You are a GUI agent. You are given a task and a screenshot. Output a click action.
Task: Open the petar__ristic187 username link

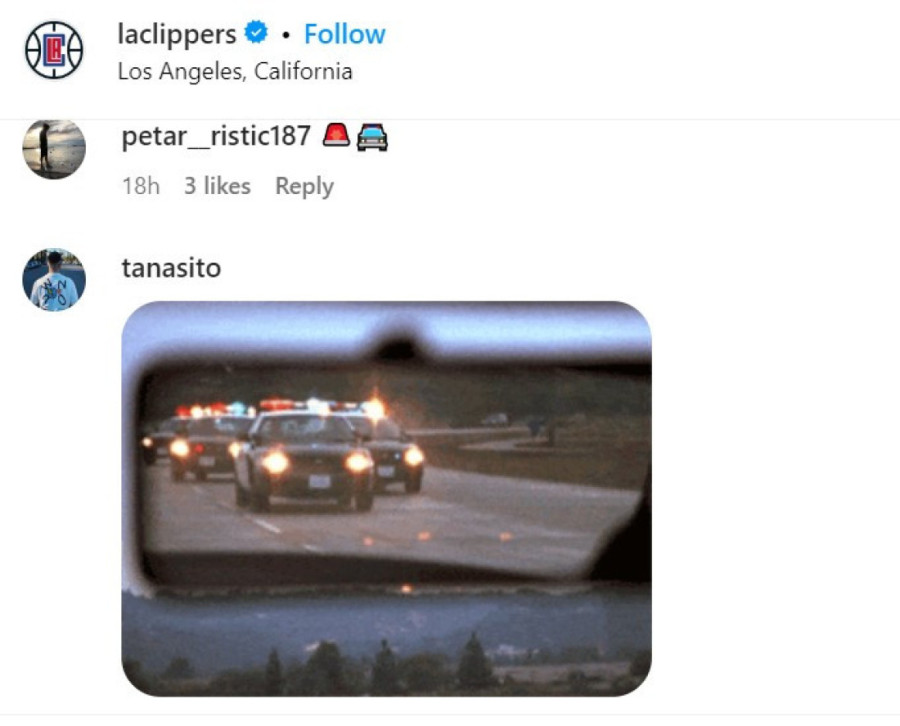(x=216, y=137)
